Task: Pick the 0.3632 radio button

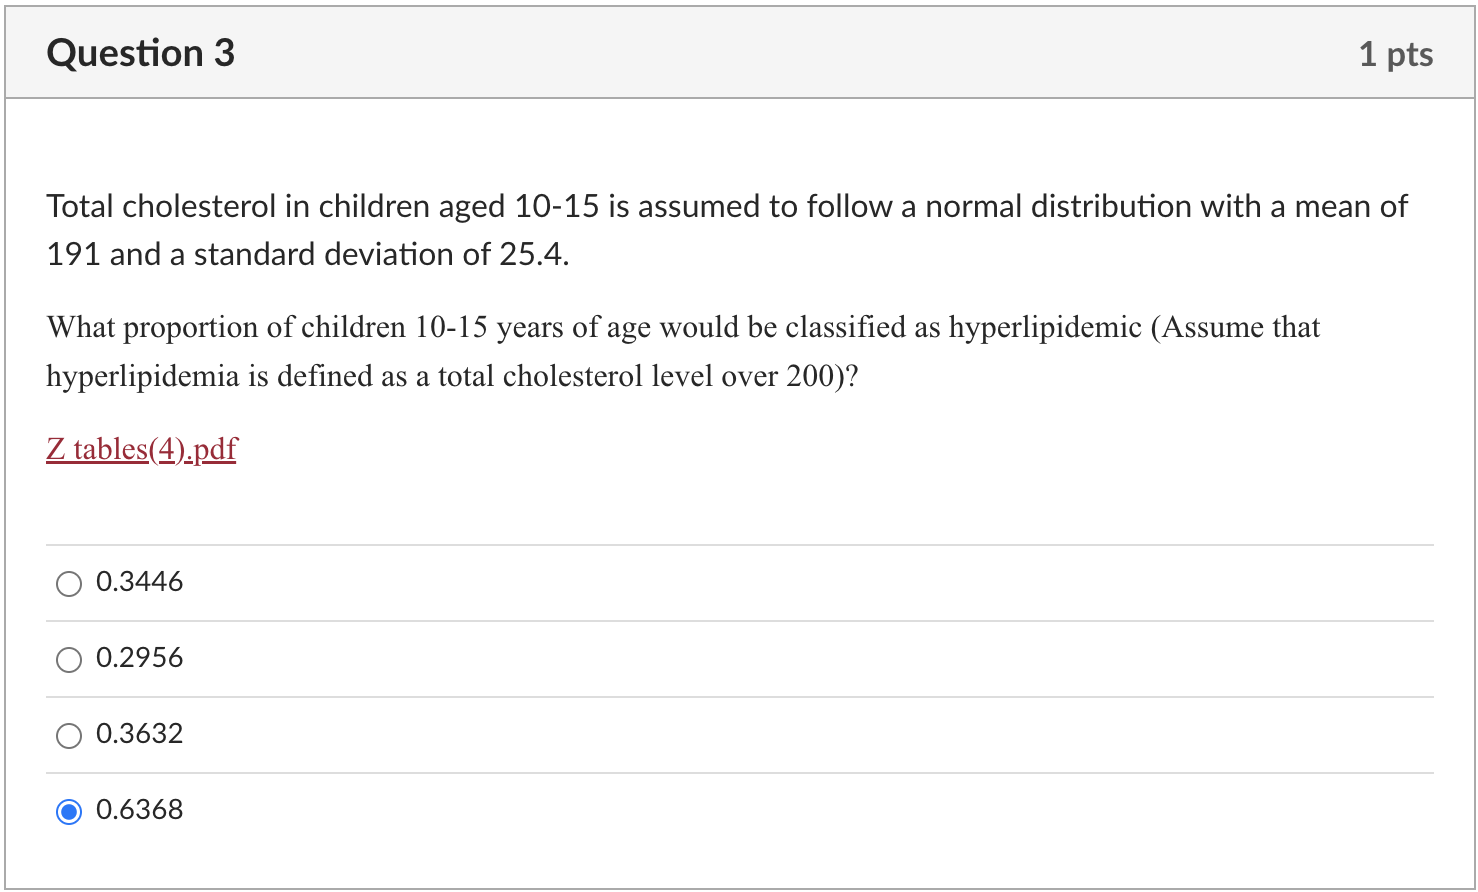Action: click(x=69, y=735)
